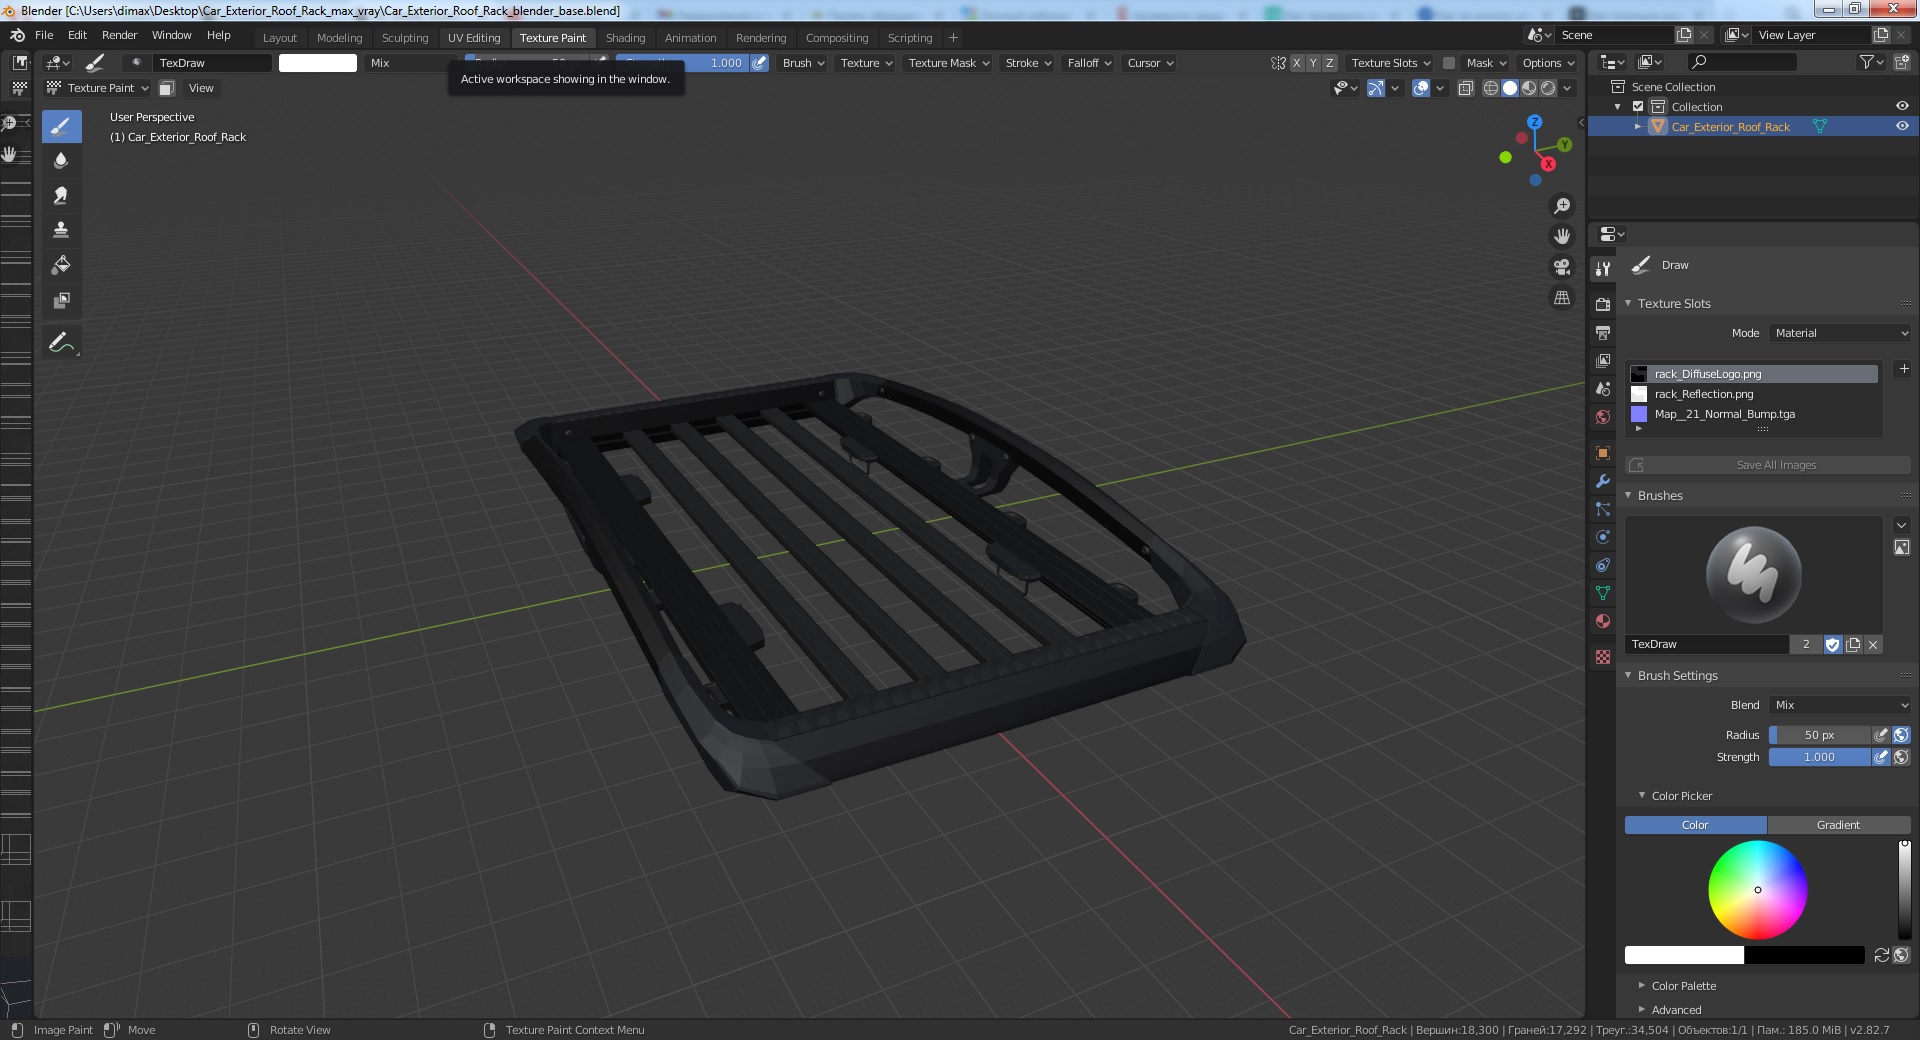
Task: Switch to the Compositing workspace tab
Action: point(837,38)
